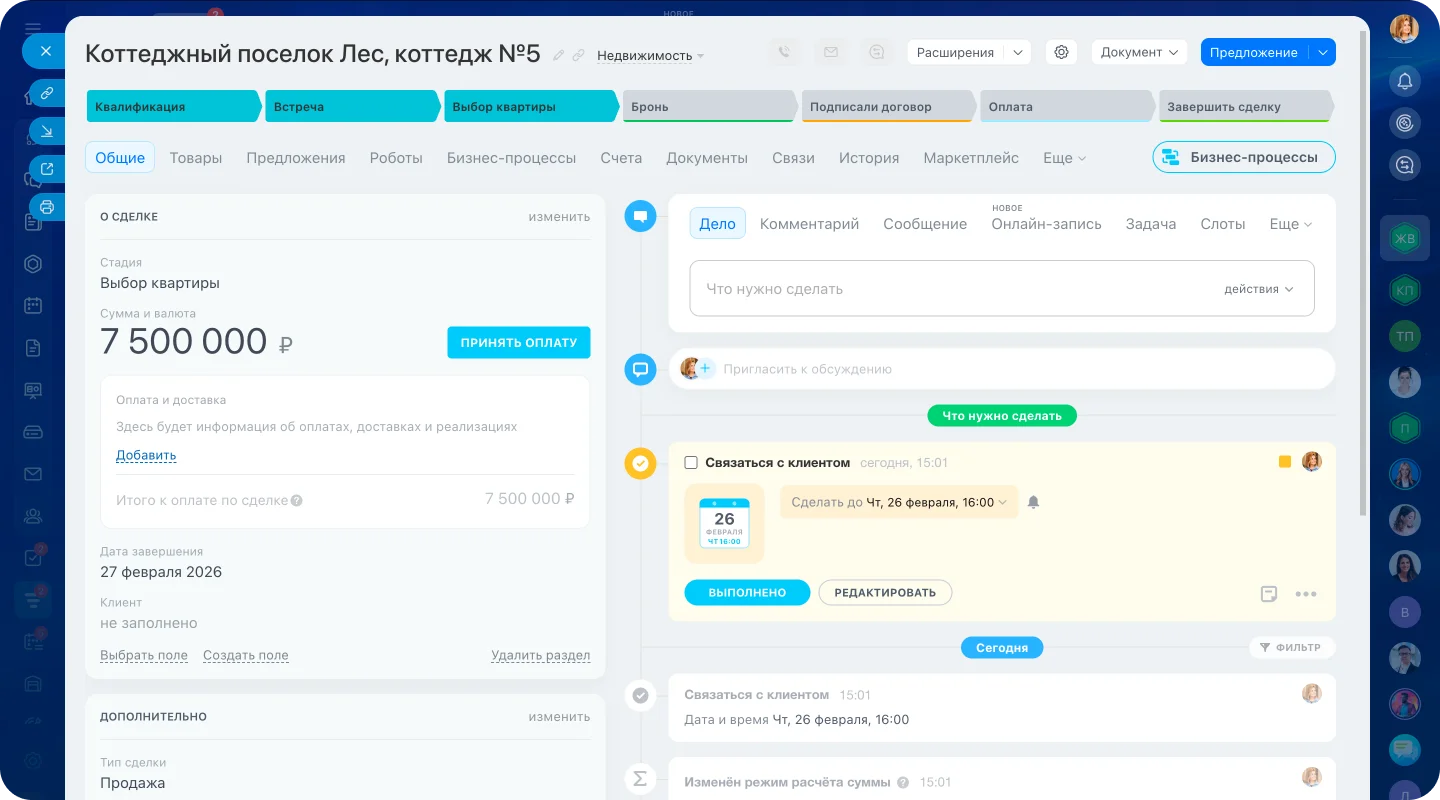
Task: Click the reminder bell beside the task deadline
Action: point(1033,501)
